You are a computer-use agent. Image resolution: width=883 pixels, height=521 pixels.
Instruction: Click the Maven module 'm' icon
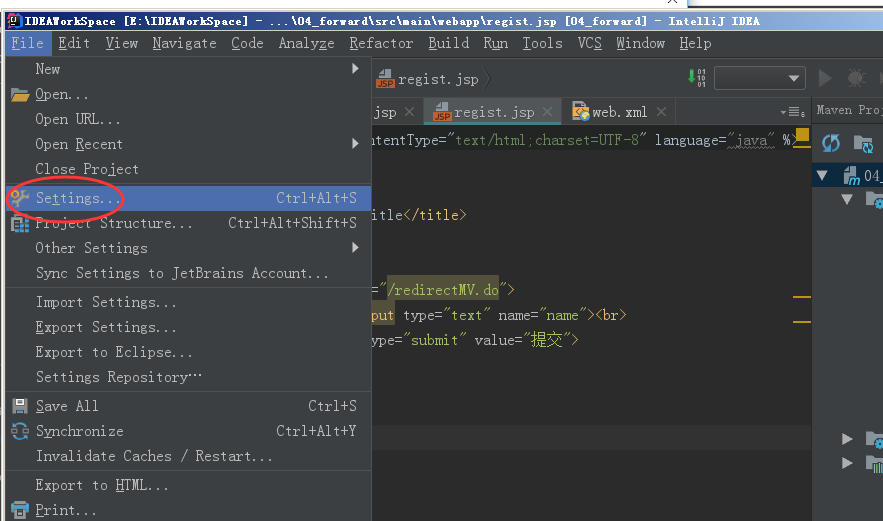[851, 176]
